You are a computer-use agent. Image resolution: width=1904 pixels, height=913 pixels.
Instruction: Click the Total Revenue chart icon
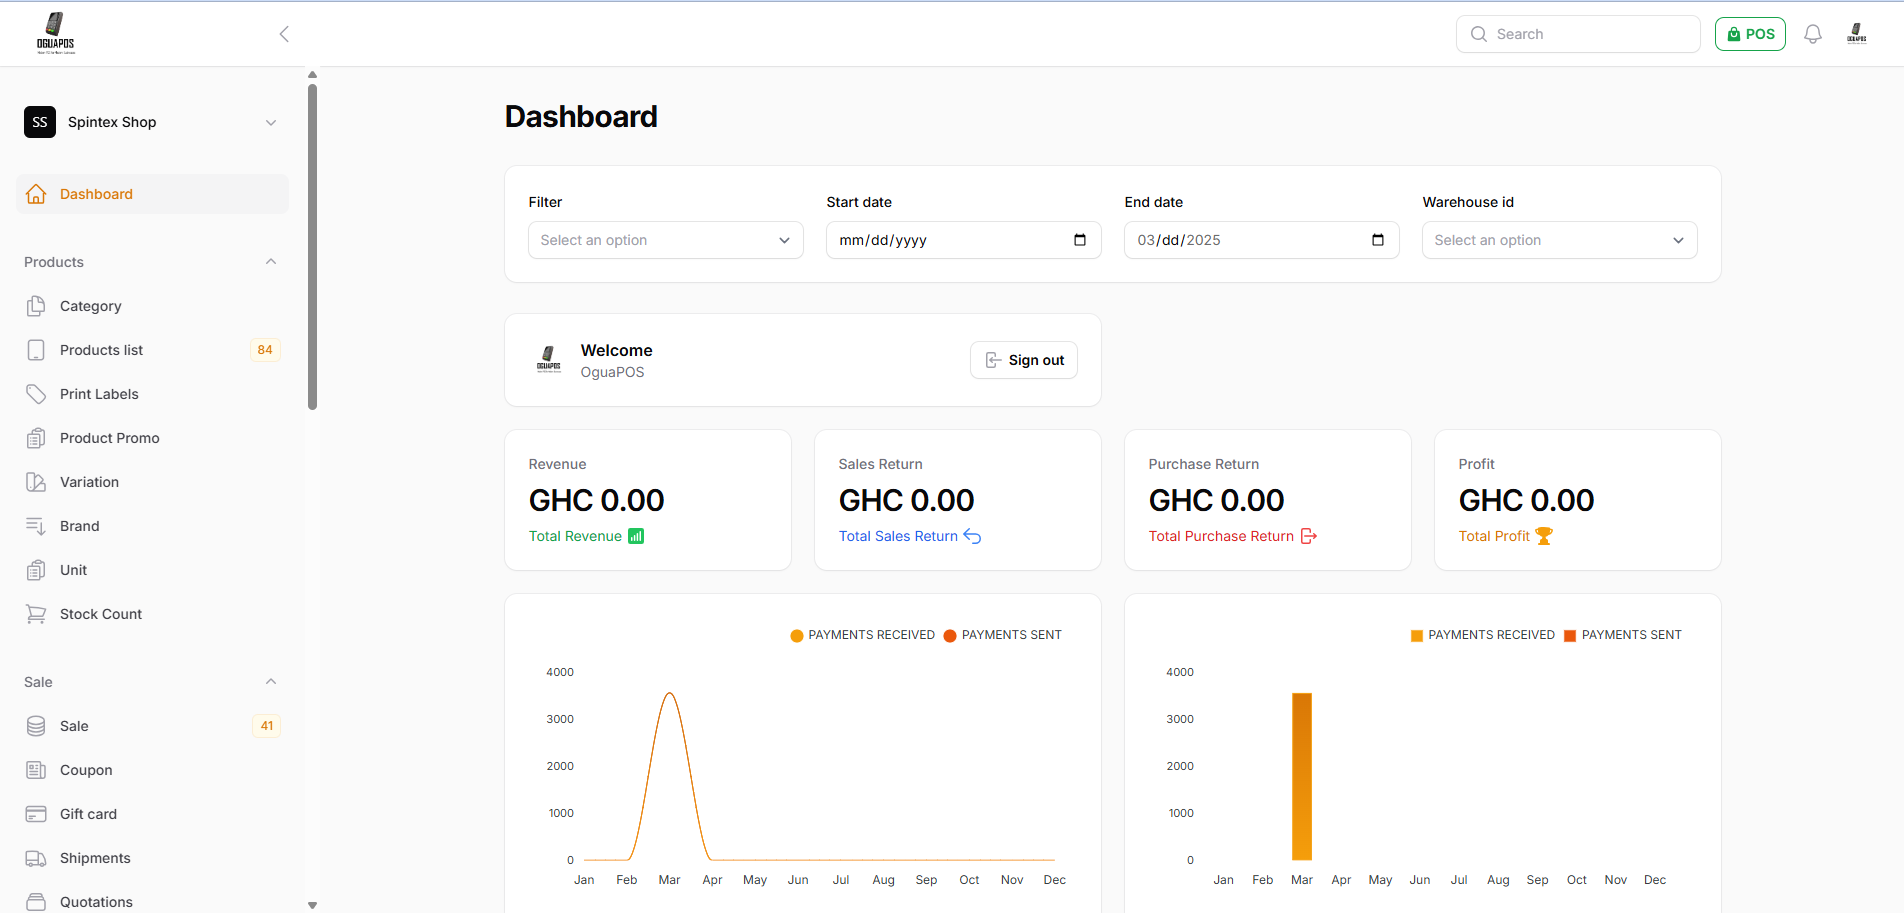tap(636, 536)
